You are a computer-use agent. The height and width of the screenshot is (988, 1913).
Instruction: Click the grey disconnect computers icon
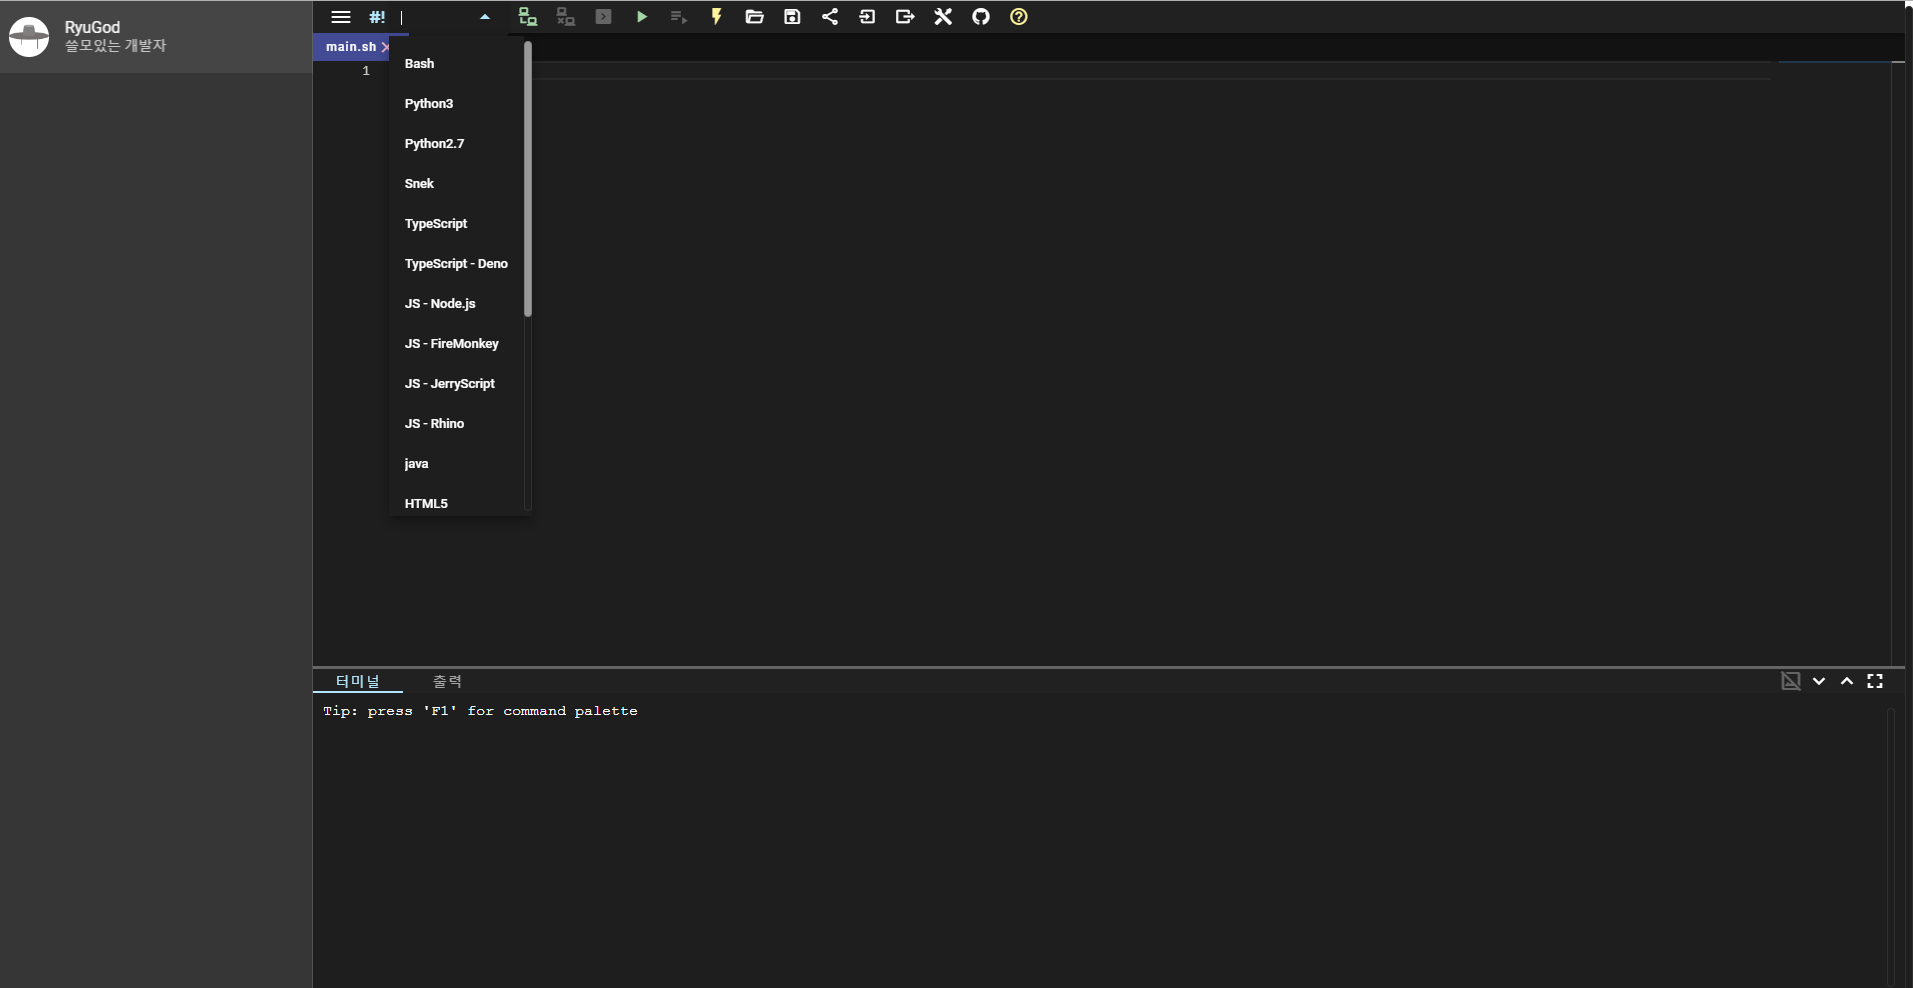pyautogui.click(x=566, y=17)
